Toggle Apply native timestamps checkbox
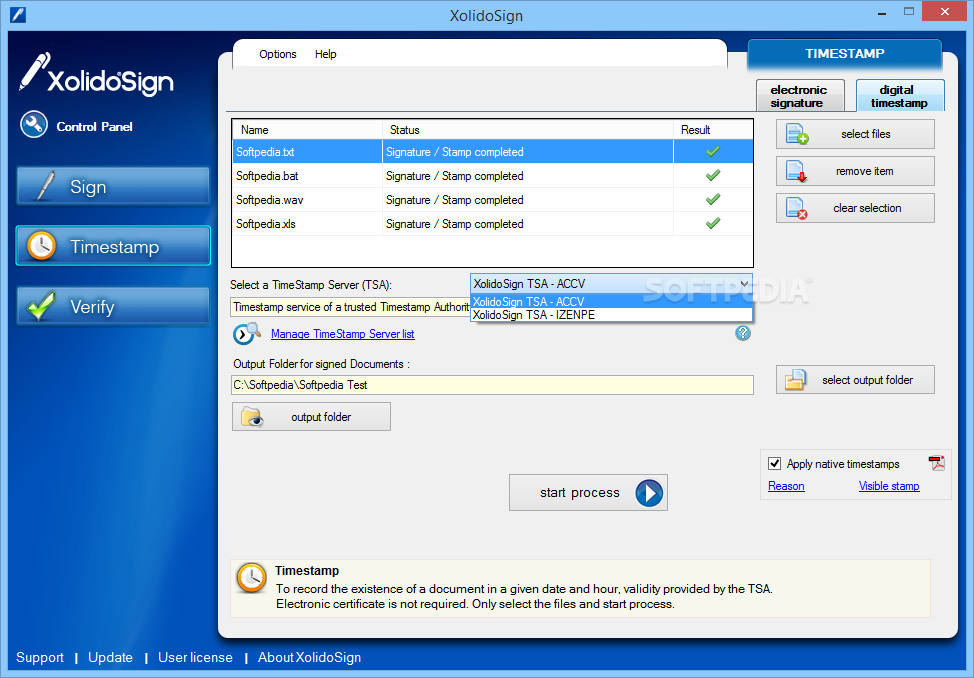This screenshot has height=678, width=974. (x=774, y=463)
